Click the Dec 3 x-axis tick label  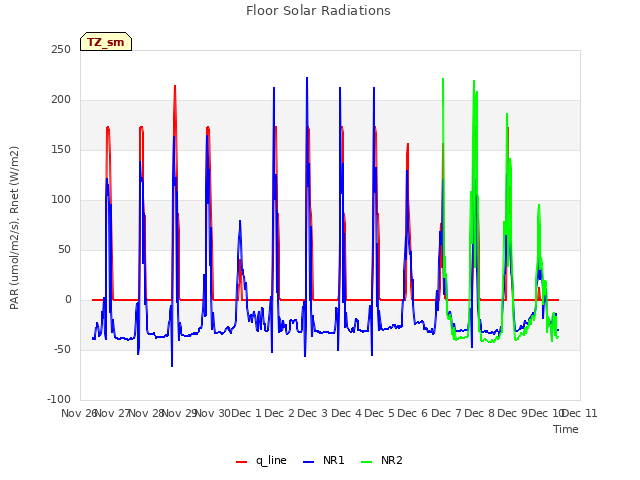pos(313,413)
